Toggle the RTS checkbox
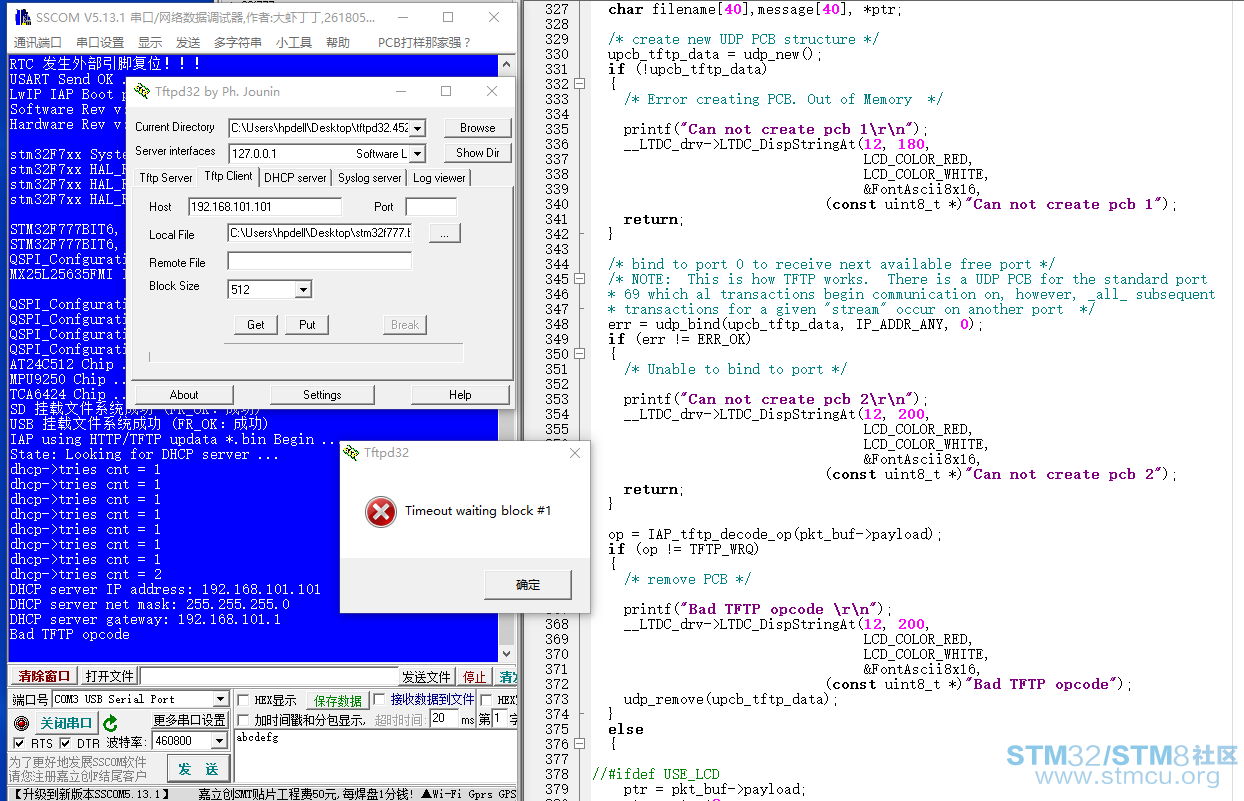Viewport: 1244px width, 801px height. coord(19,743)
